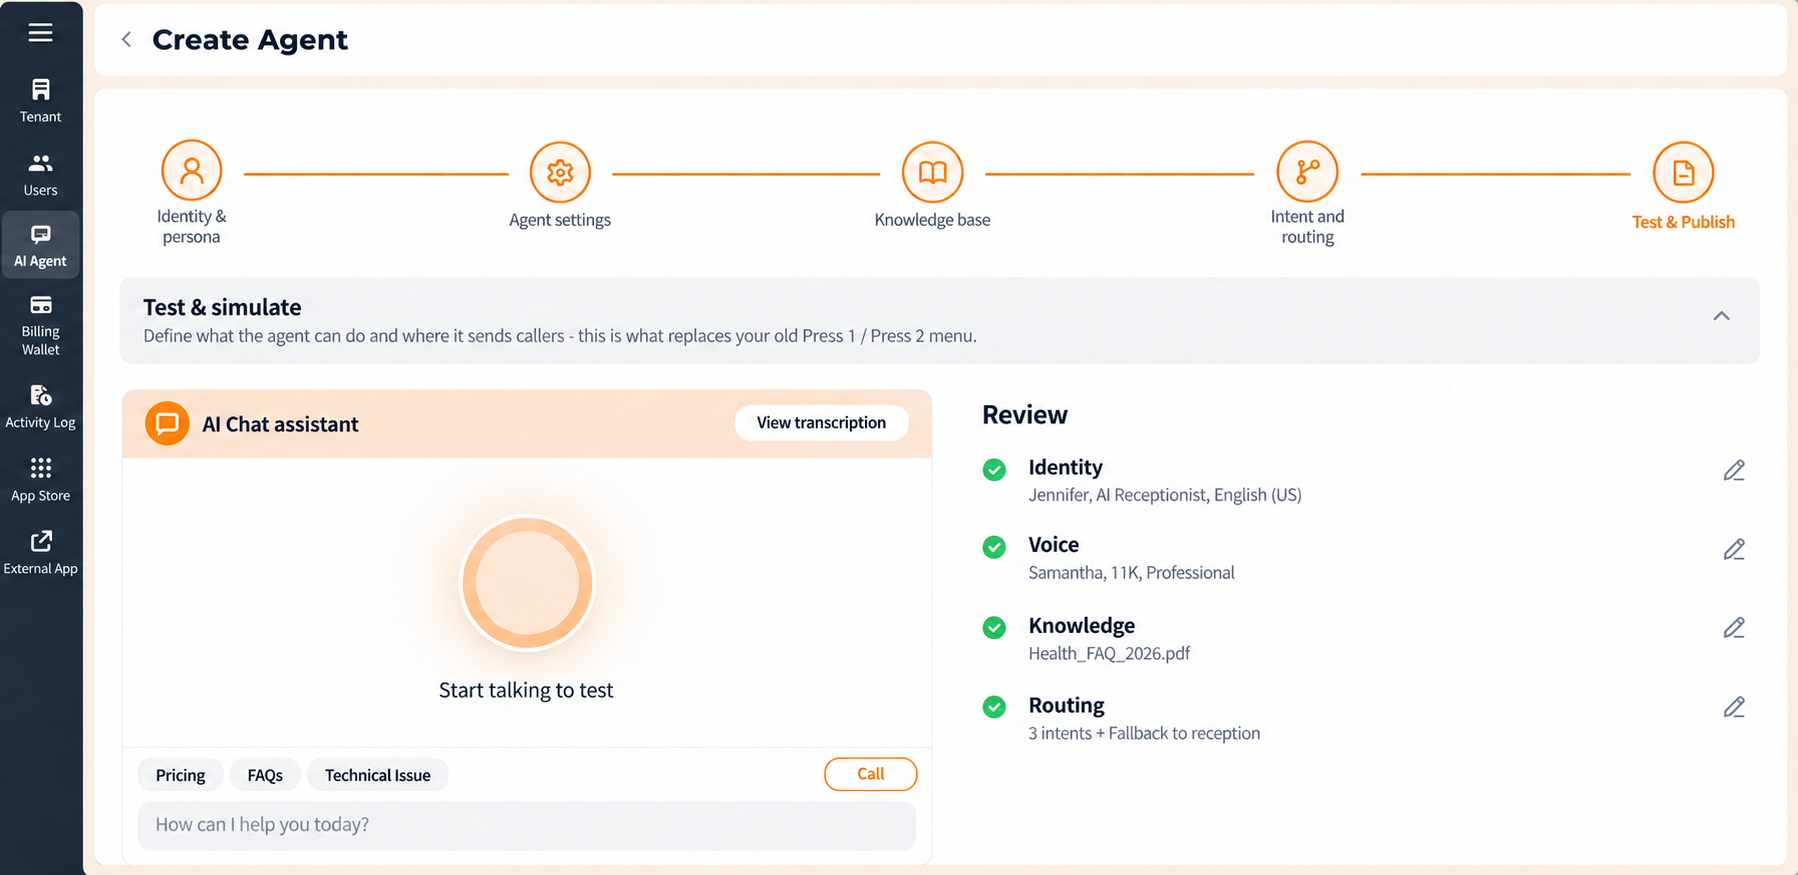Click the 'Review' heading
The image size is (1798, 875).
1025,415
